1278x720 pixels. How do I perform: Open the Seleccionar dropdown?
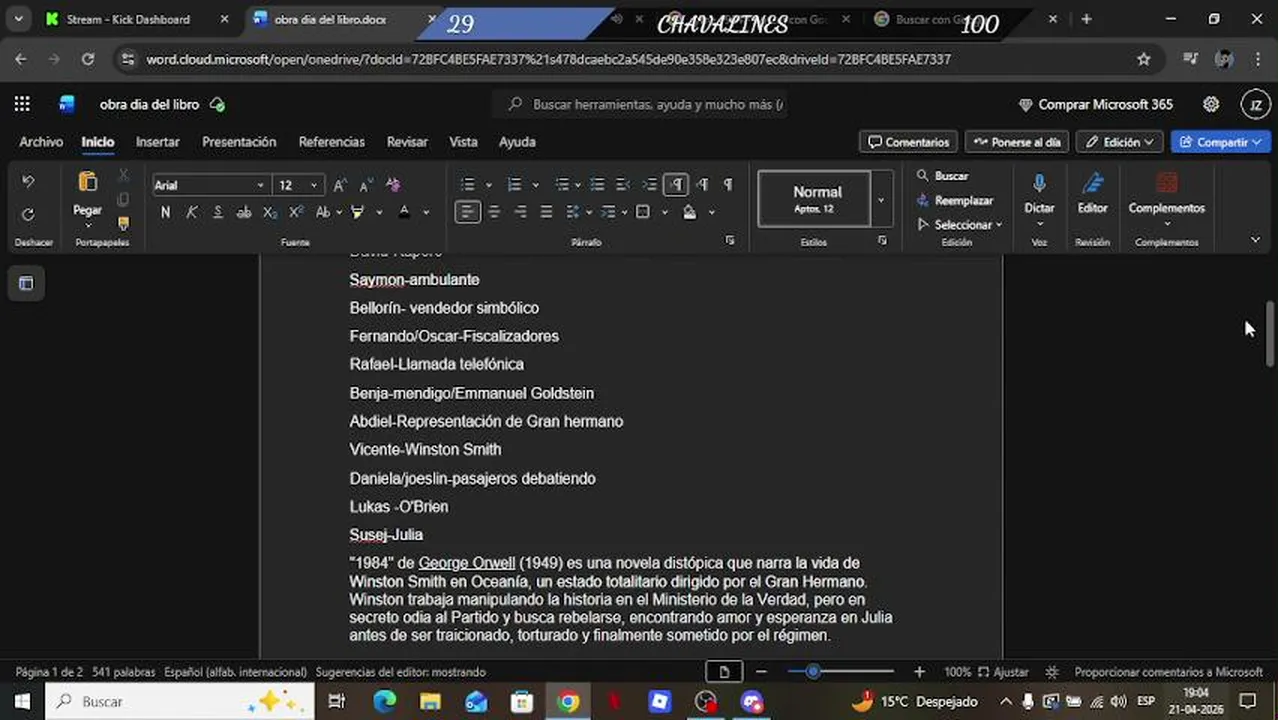(x=960, y=225)
